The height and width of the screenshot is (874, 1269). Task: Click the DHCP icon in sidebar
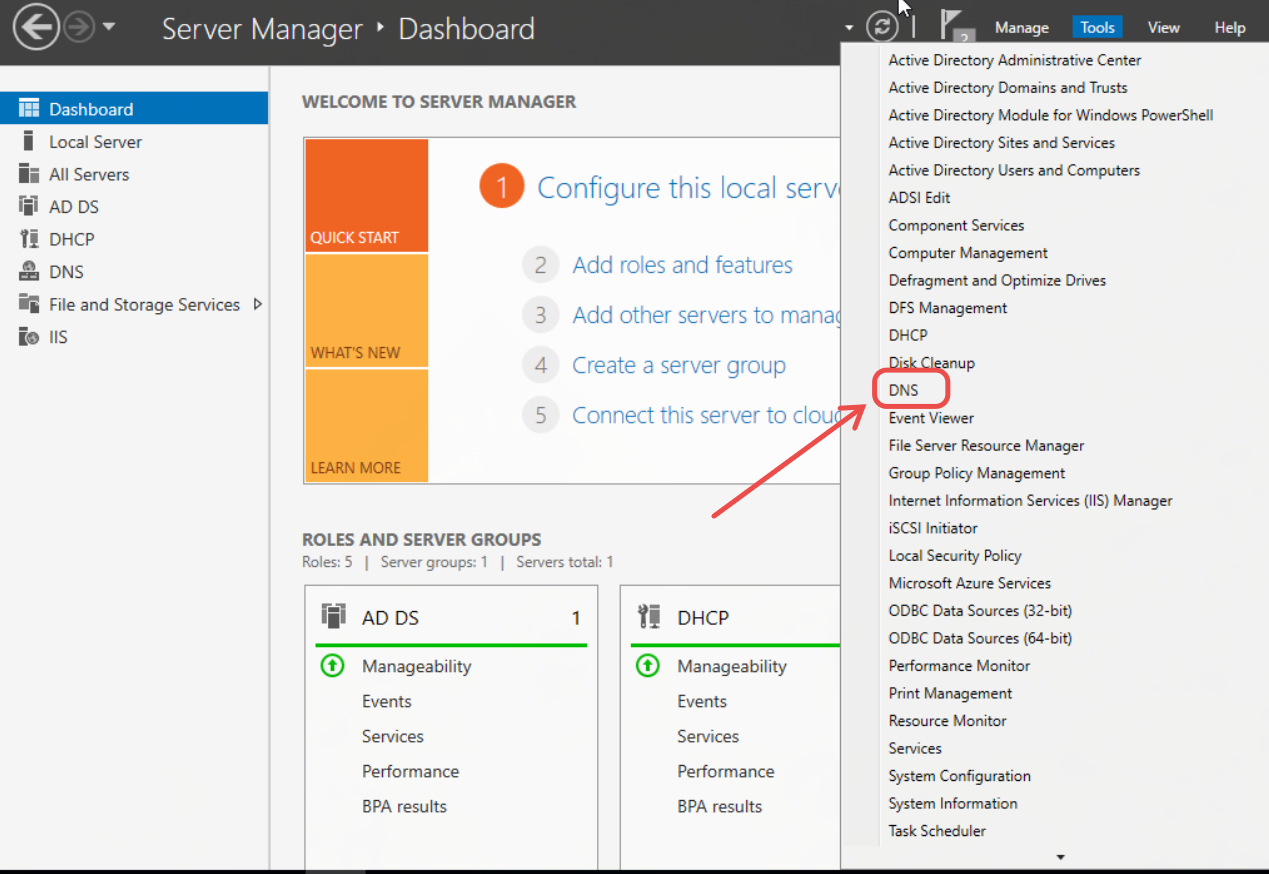[x=29, y=239]
